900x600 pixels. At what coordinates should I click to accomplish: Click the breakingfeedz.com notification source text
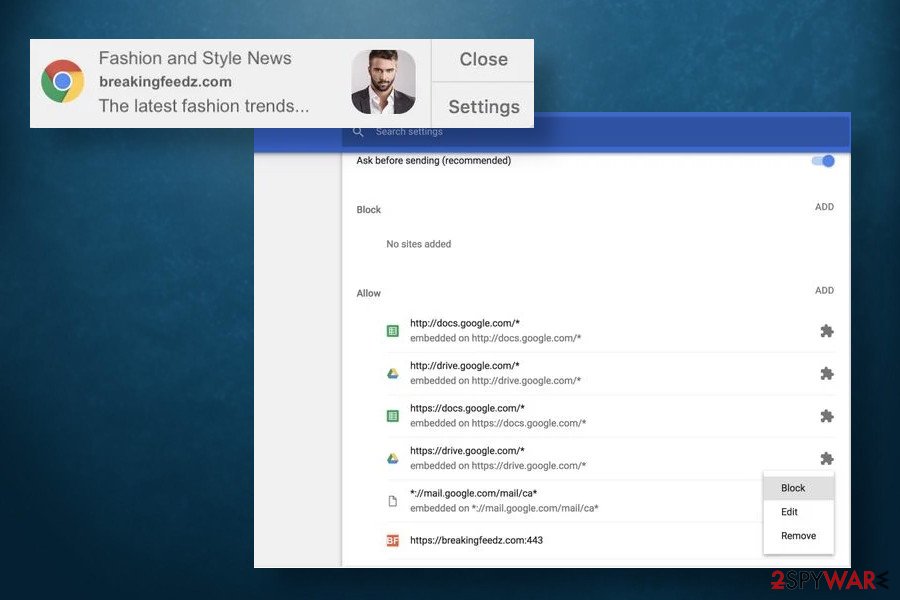(165, 82)
